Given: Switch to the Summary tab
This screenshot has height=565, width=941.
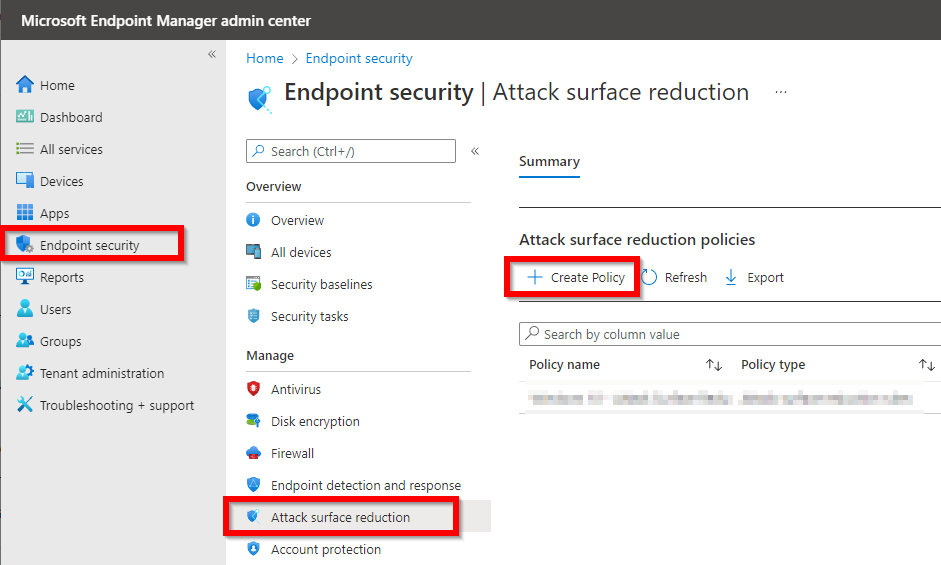Looking at the screenshot, I should pos(549,162).
